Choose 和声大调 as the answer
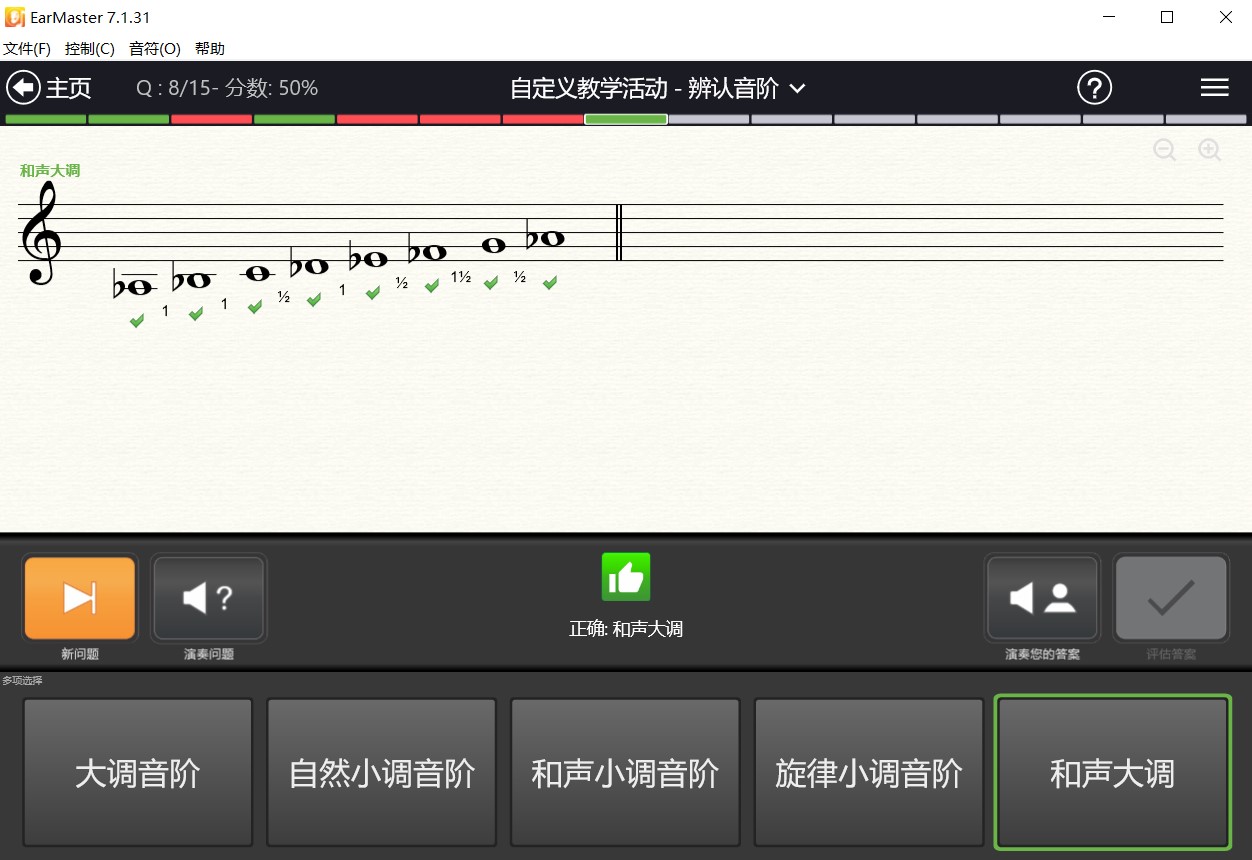This screenshot has width=1252, height=860. click(1112, 772)
